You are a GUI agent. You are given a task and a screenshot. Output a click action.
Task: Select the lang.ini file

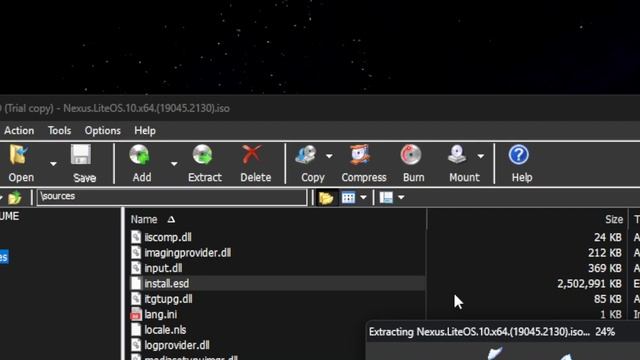tap(160, 315)
